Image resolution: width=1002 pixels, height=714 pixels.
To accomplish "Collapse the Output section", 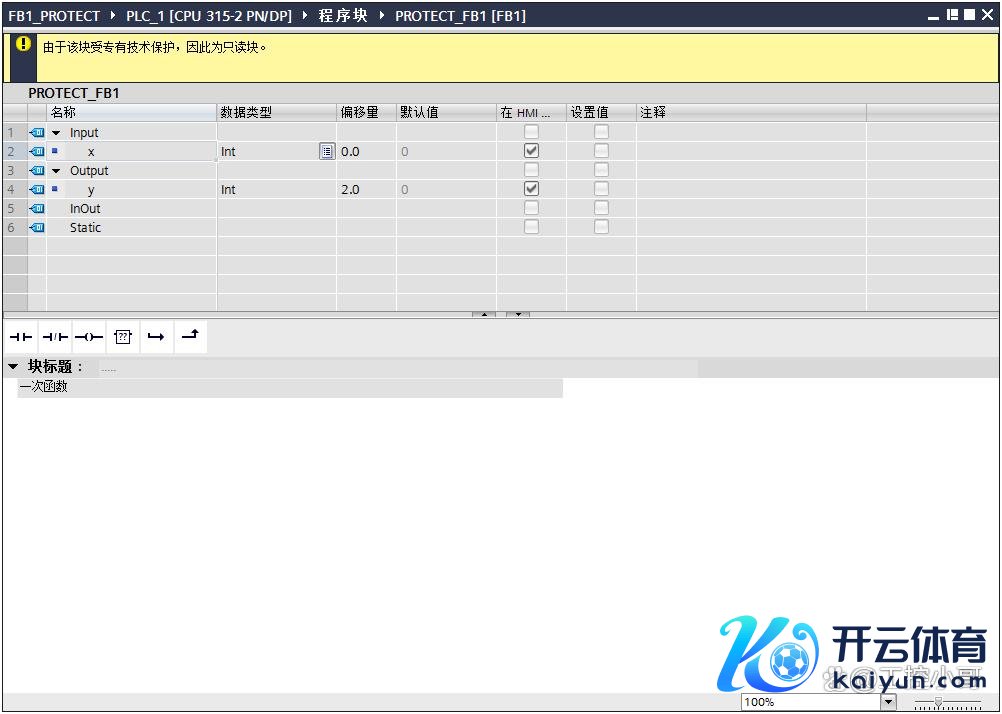I will [56, 171].
